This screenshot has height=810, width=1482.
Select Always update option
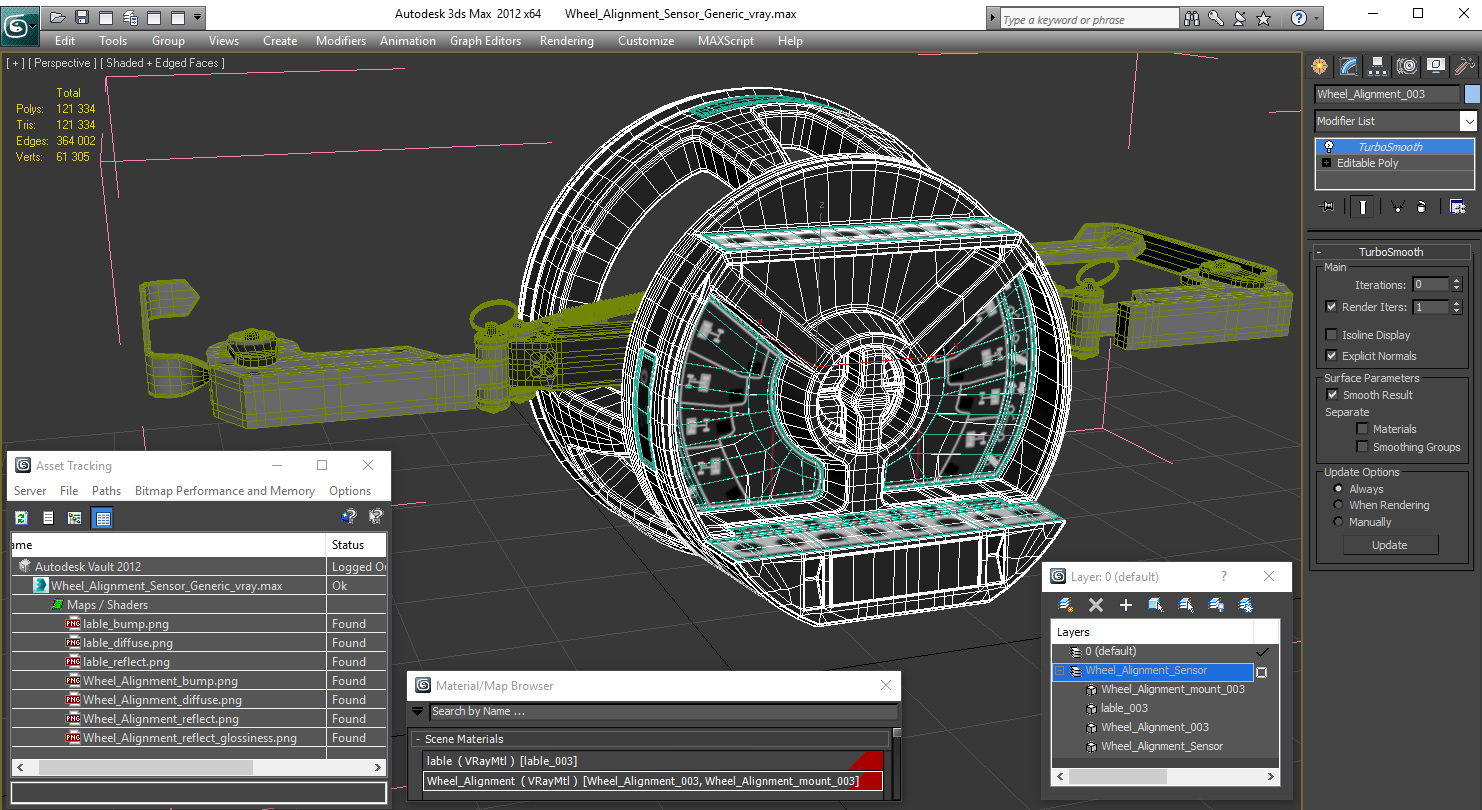click(1338, 489)
